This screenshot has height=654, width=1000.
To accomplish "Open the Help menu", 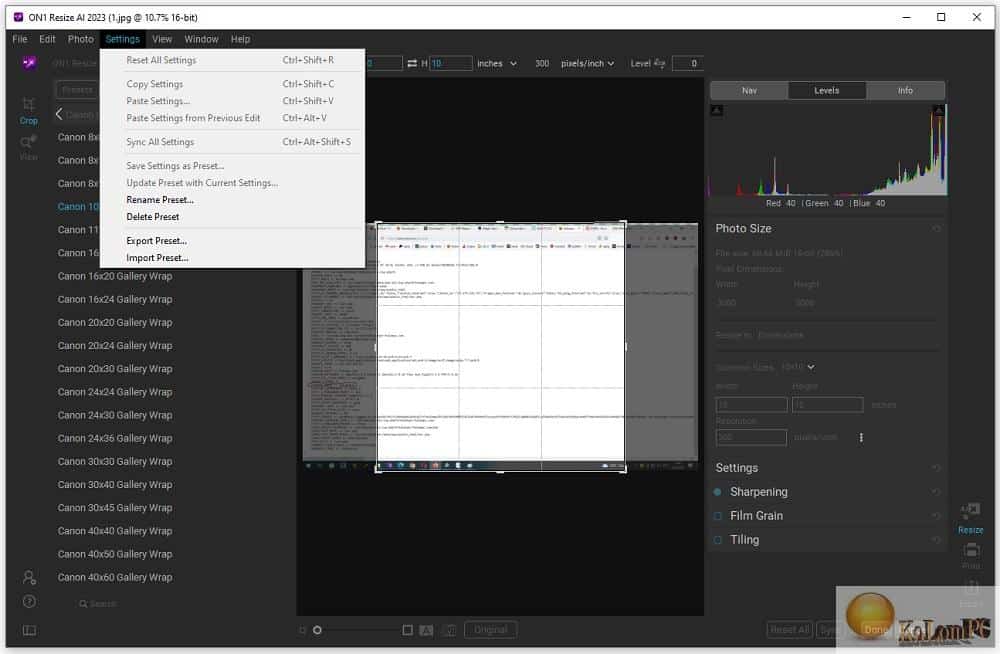I will point(240,39).
